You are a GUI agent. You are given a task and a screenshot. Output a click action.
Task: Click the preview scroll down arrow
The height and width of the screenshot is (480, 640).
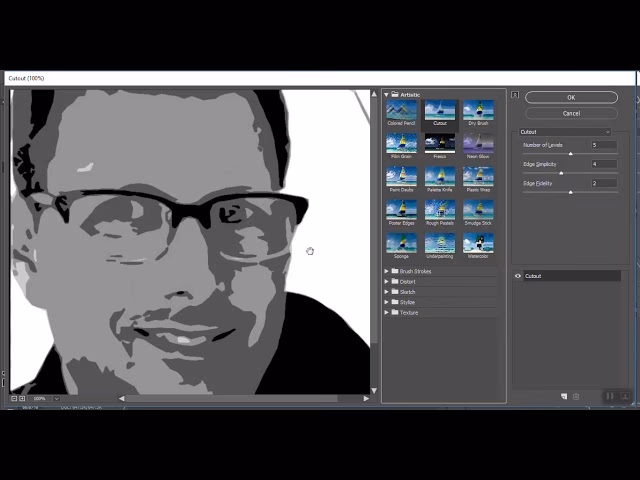click(x=374, y=391)
